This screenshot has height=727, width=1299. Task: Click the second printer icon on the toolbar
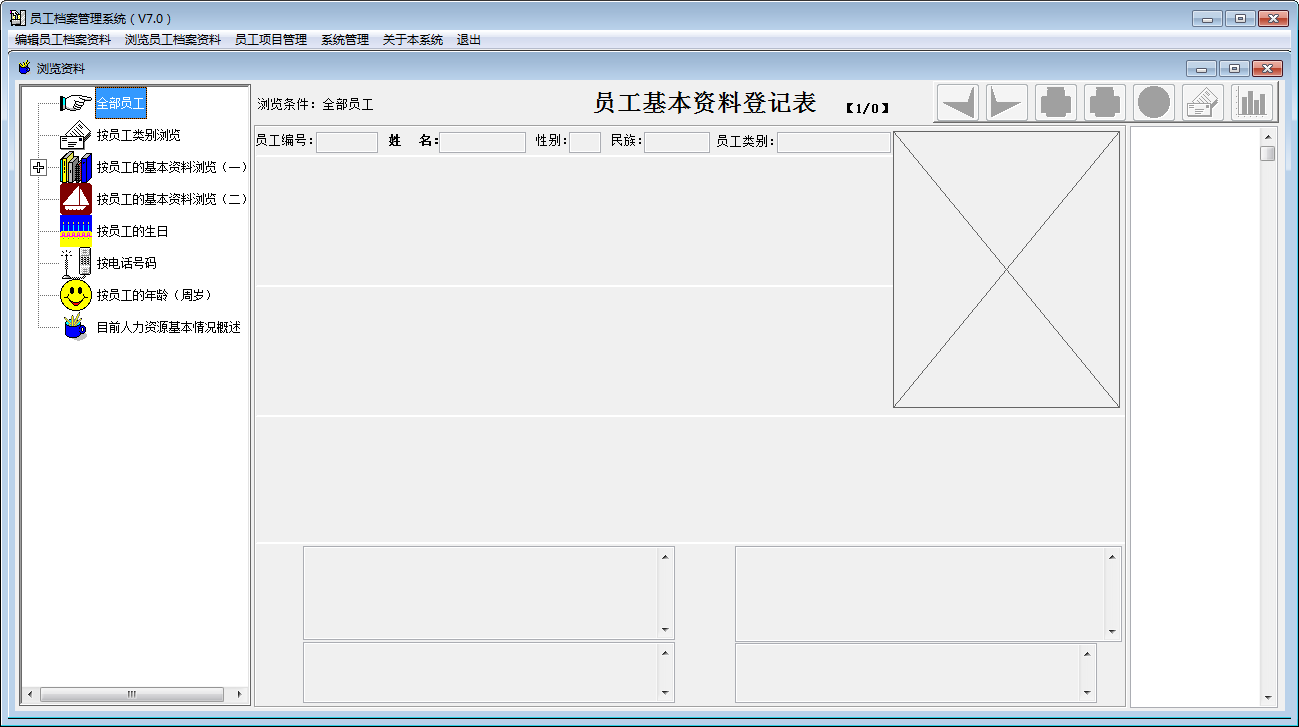pos(1103,100)
